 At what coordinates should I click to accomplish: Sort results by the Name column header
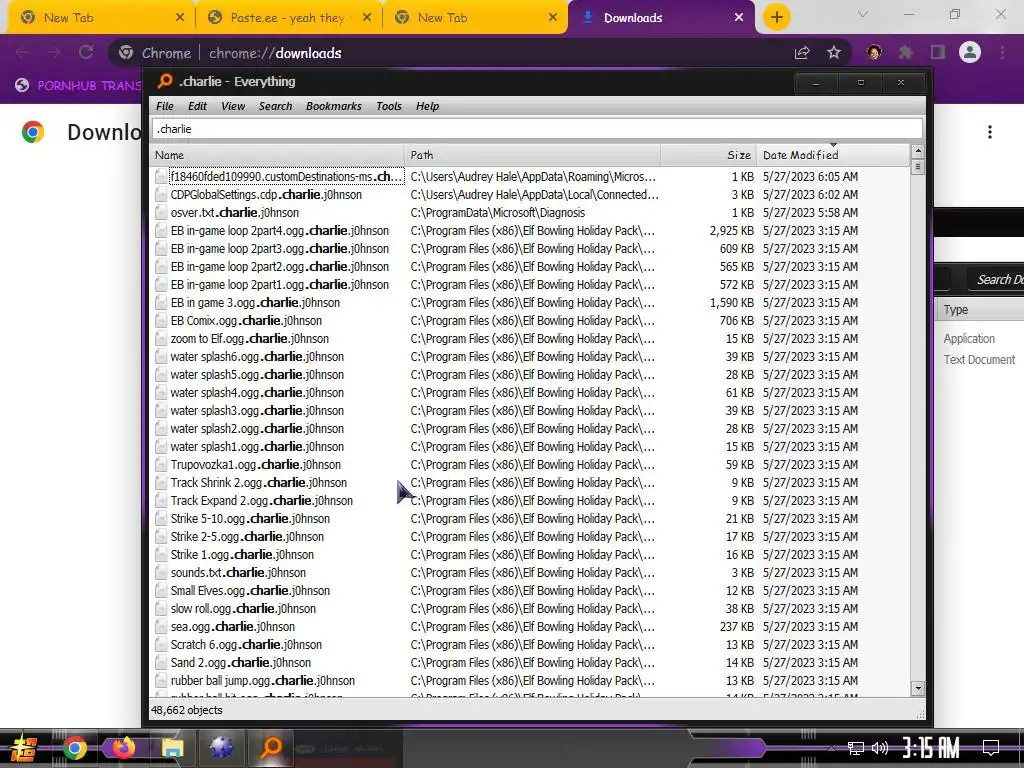pyautogui.click(x=278, y=155)
